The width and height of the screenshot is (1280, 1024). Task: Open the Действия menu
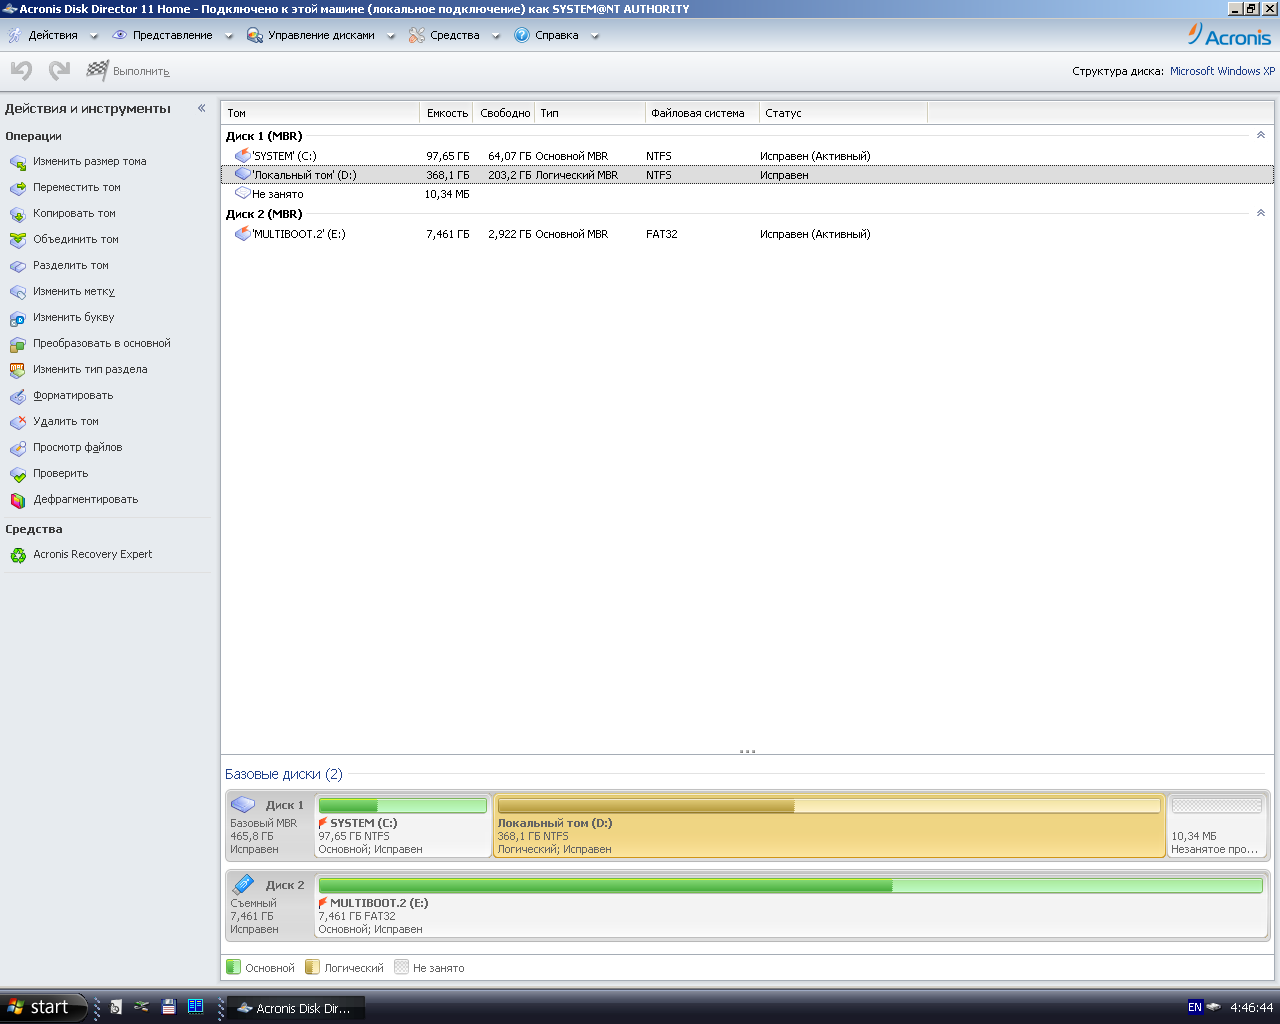coord(52,35)
